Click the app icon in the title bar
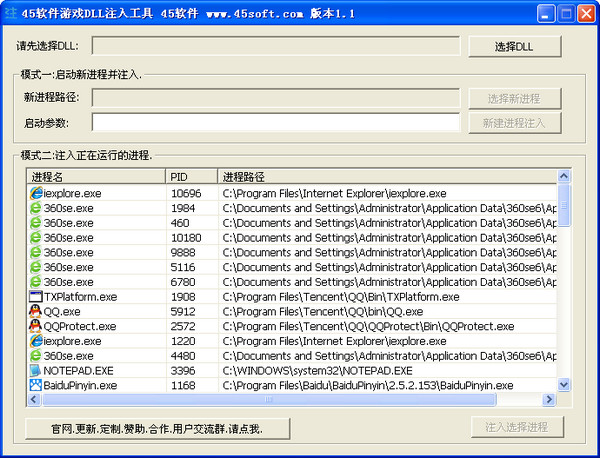This screenshot has height=458, width=600. [x=11, y=13]
